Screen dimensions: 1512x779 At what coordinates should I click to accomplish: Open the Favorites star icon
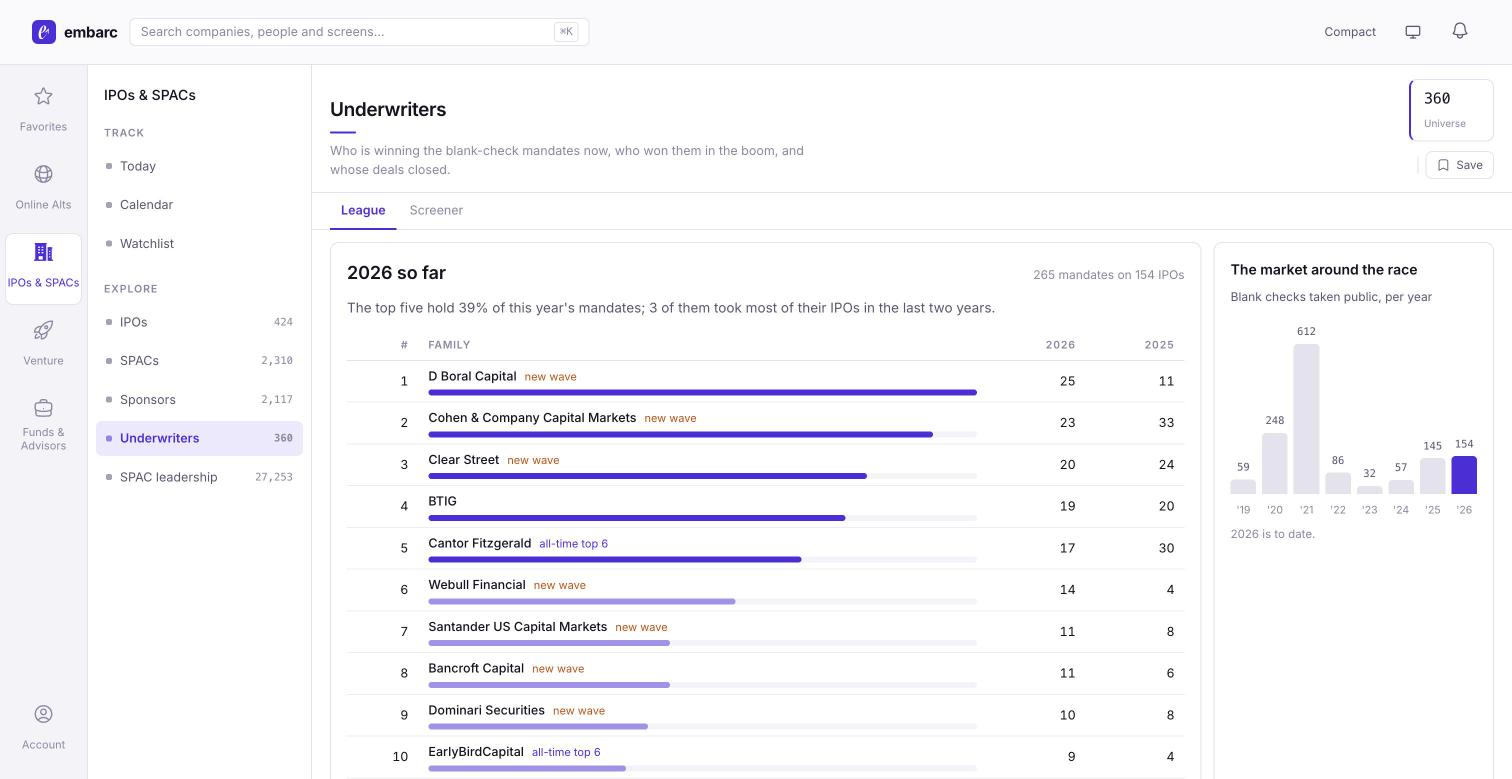(x=43, y=96)
